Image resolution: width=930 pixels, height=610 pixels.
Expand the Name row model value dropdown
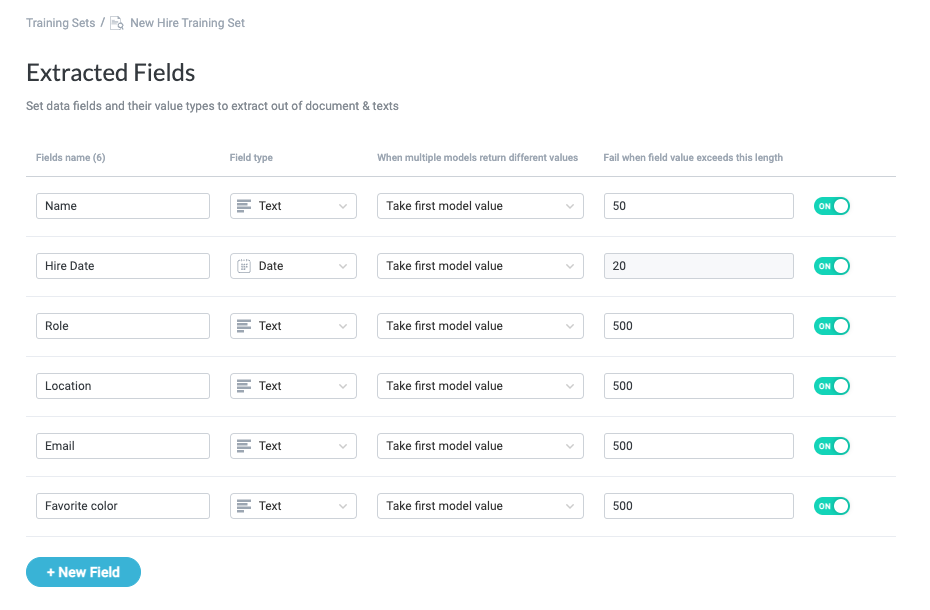[x=480, y=206]
